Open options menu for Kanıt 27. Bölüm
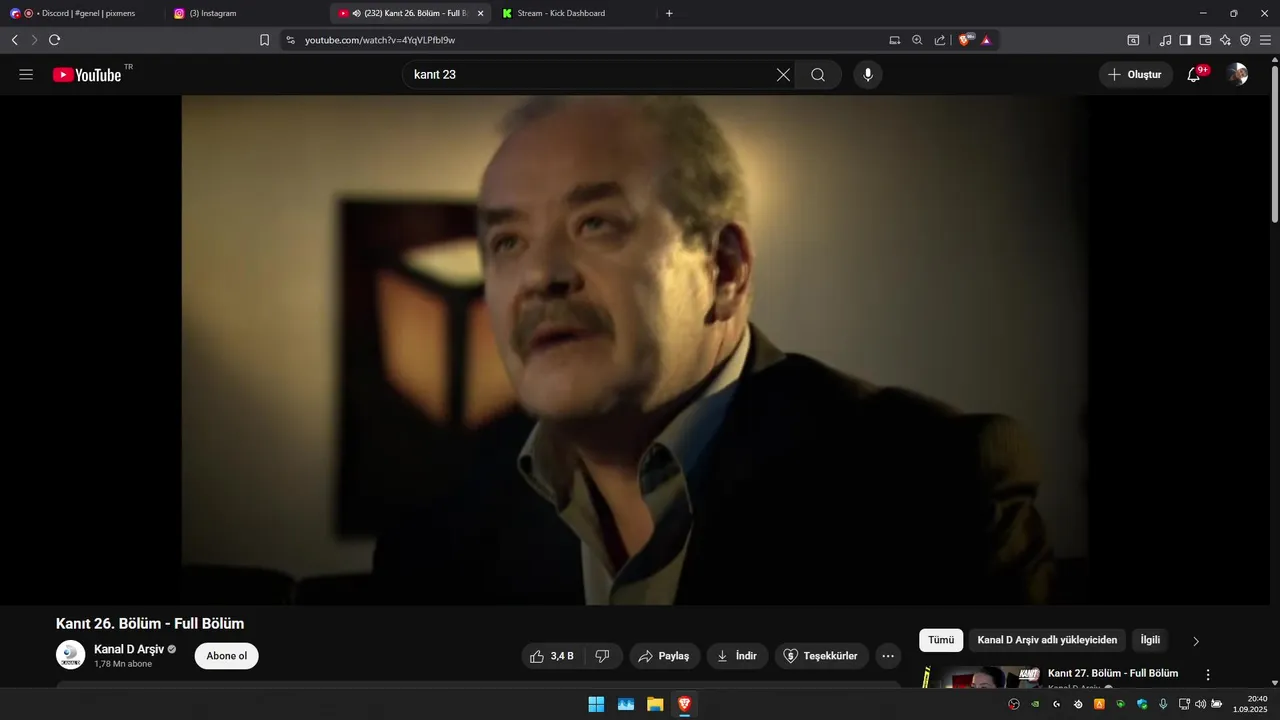 pyautogui.click(x=1208, y=675)
